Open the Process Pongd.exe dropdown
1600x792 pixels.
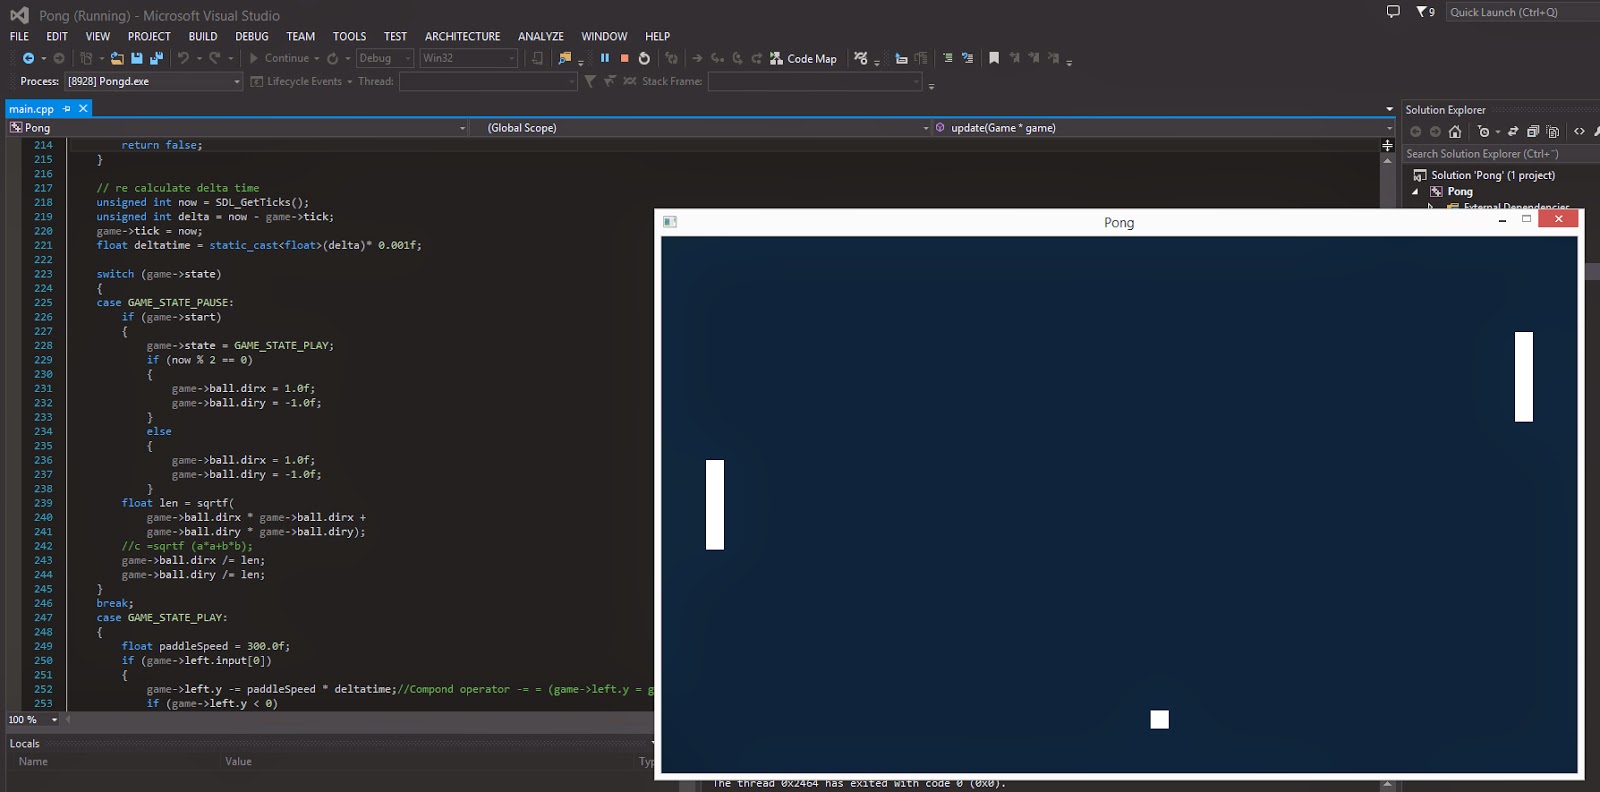tap(154, 81)
